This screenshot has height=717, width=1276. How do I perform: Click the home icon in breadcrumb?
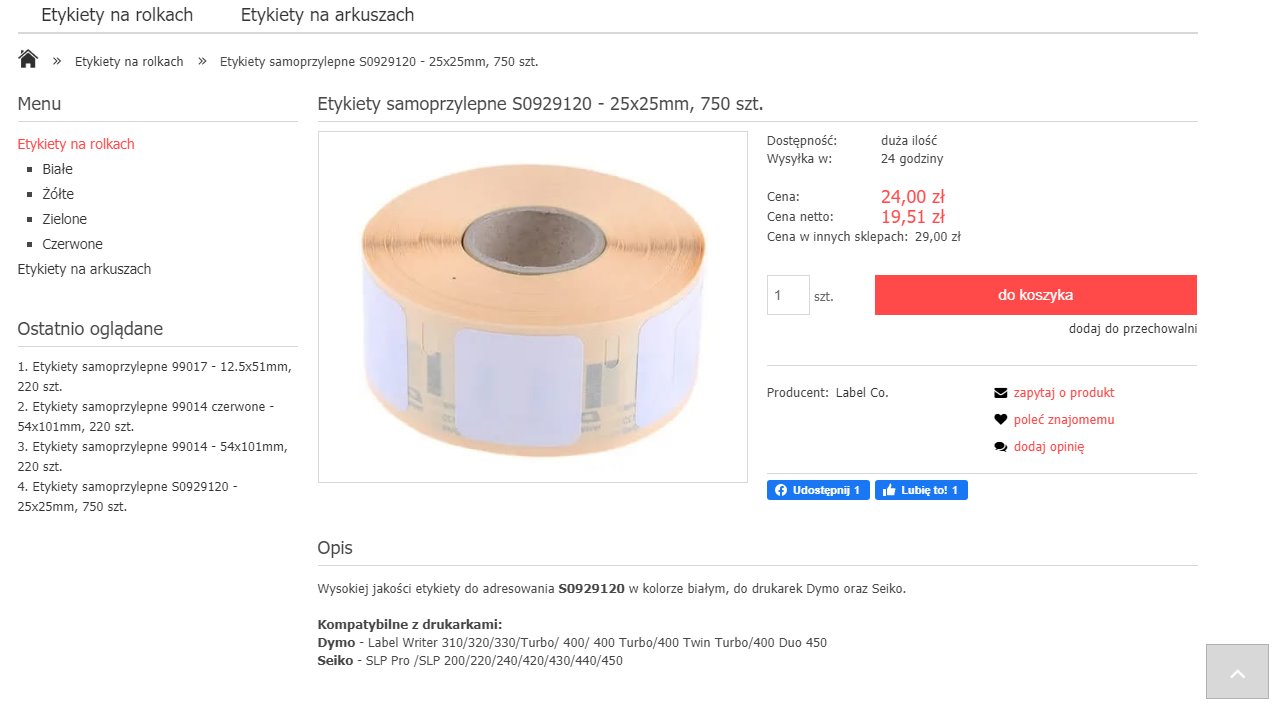pos(28,59)
